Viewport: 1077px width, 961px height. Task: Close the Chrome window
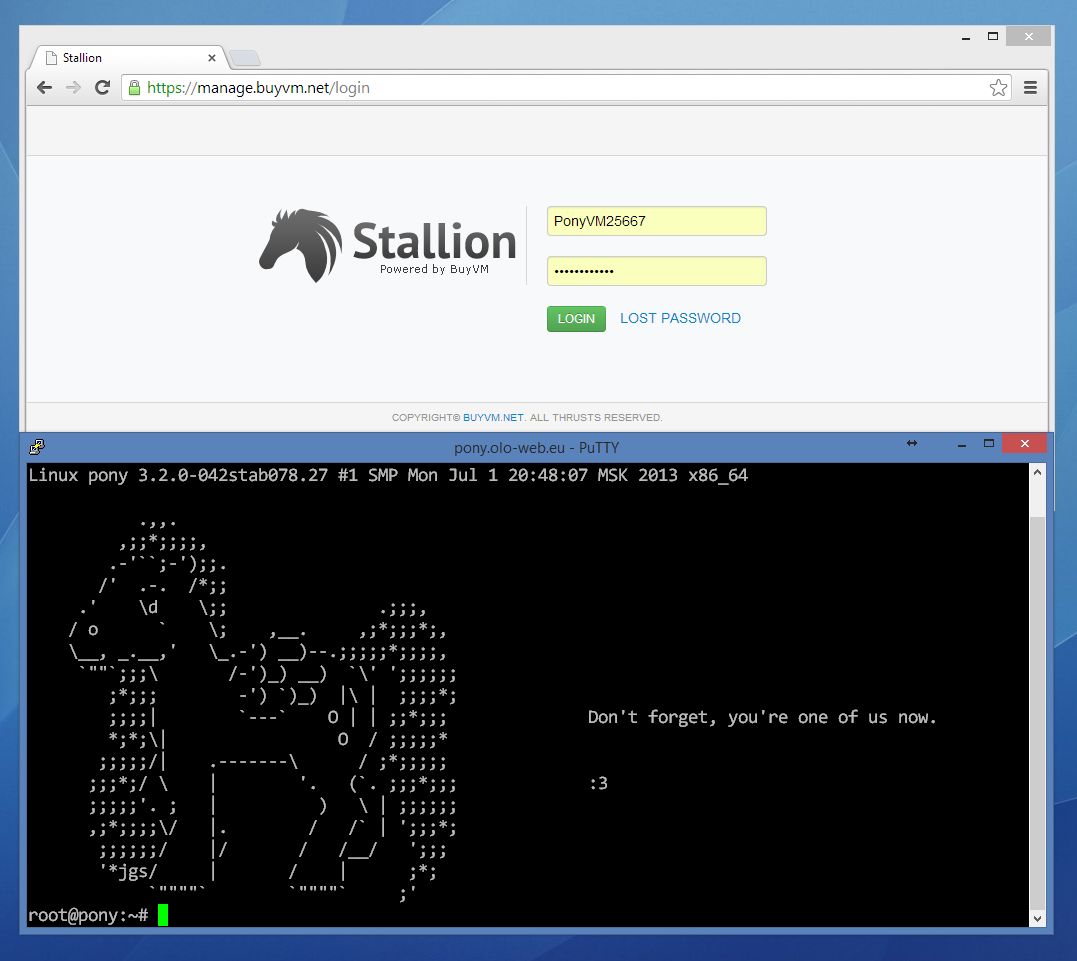point(1028,36)
